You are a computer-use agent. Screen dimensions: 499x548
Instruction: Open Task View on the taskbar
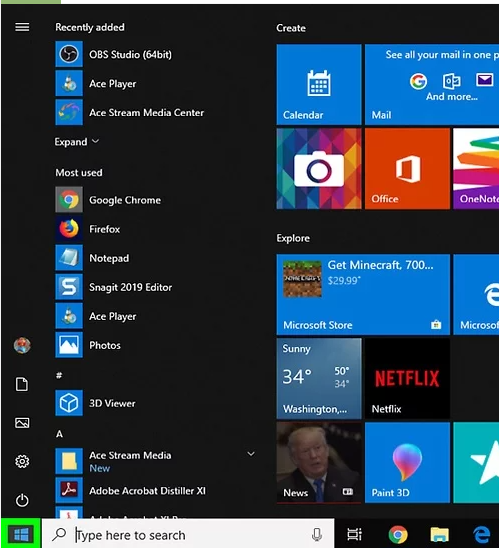point(354,534)
